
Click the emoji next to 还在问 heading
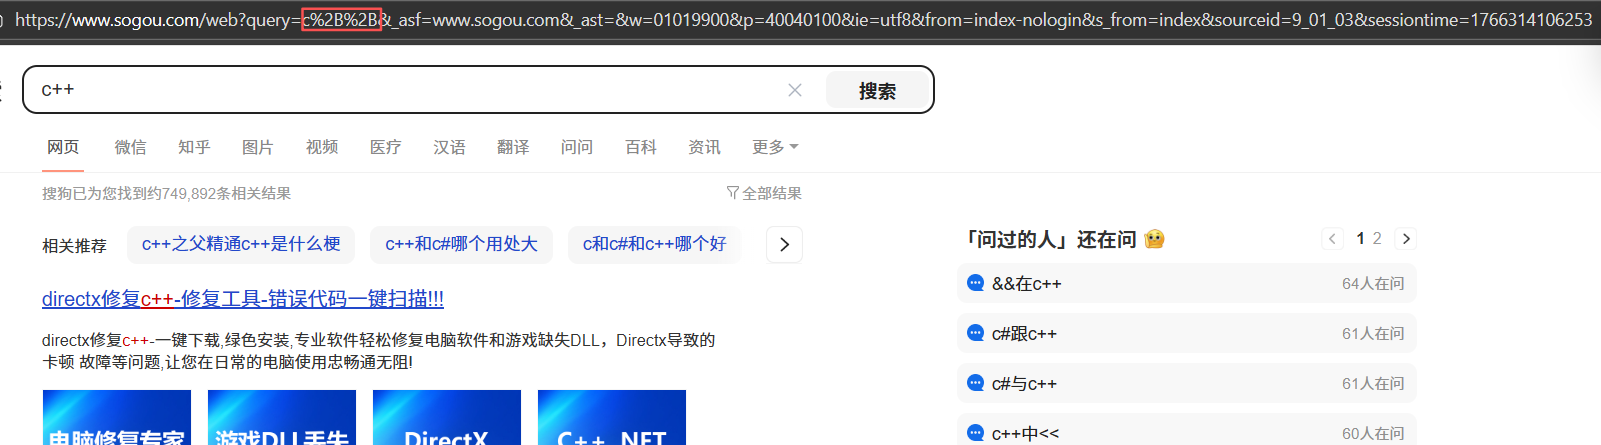[1154, 239]
